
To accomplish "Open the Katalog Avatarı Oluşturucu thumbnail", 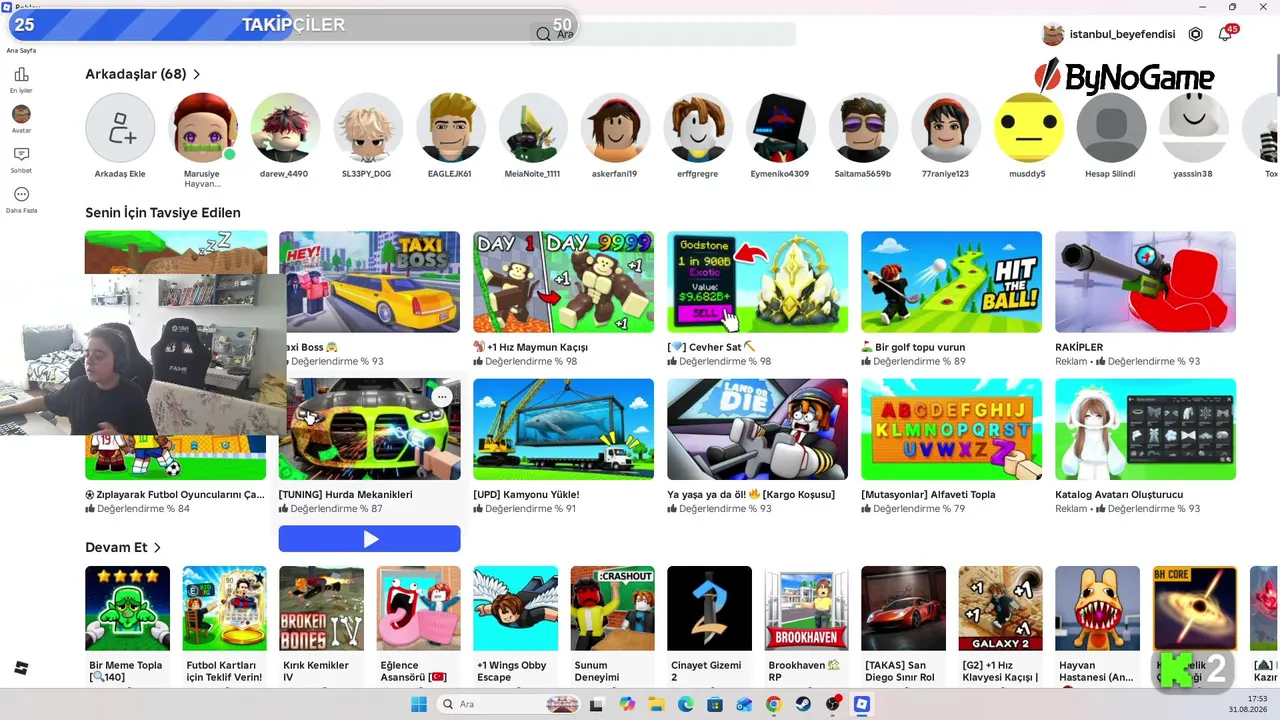I will (x=1146, y=429).
